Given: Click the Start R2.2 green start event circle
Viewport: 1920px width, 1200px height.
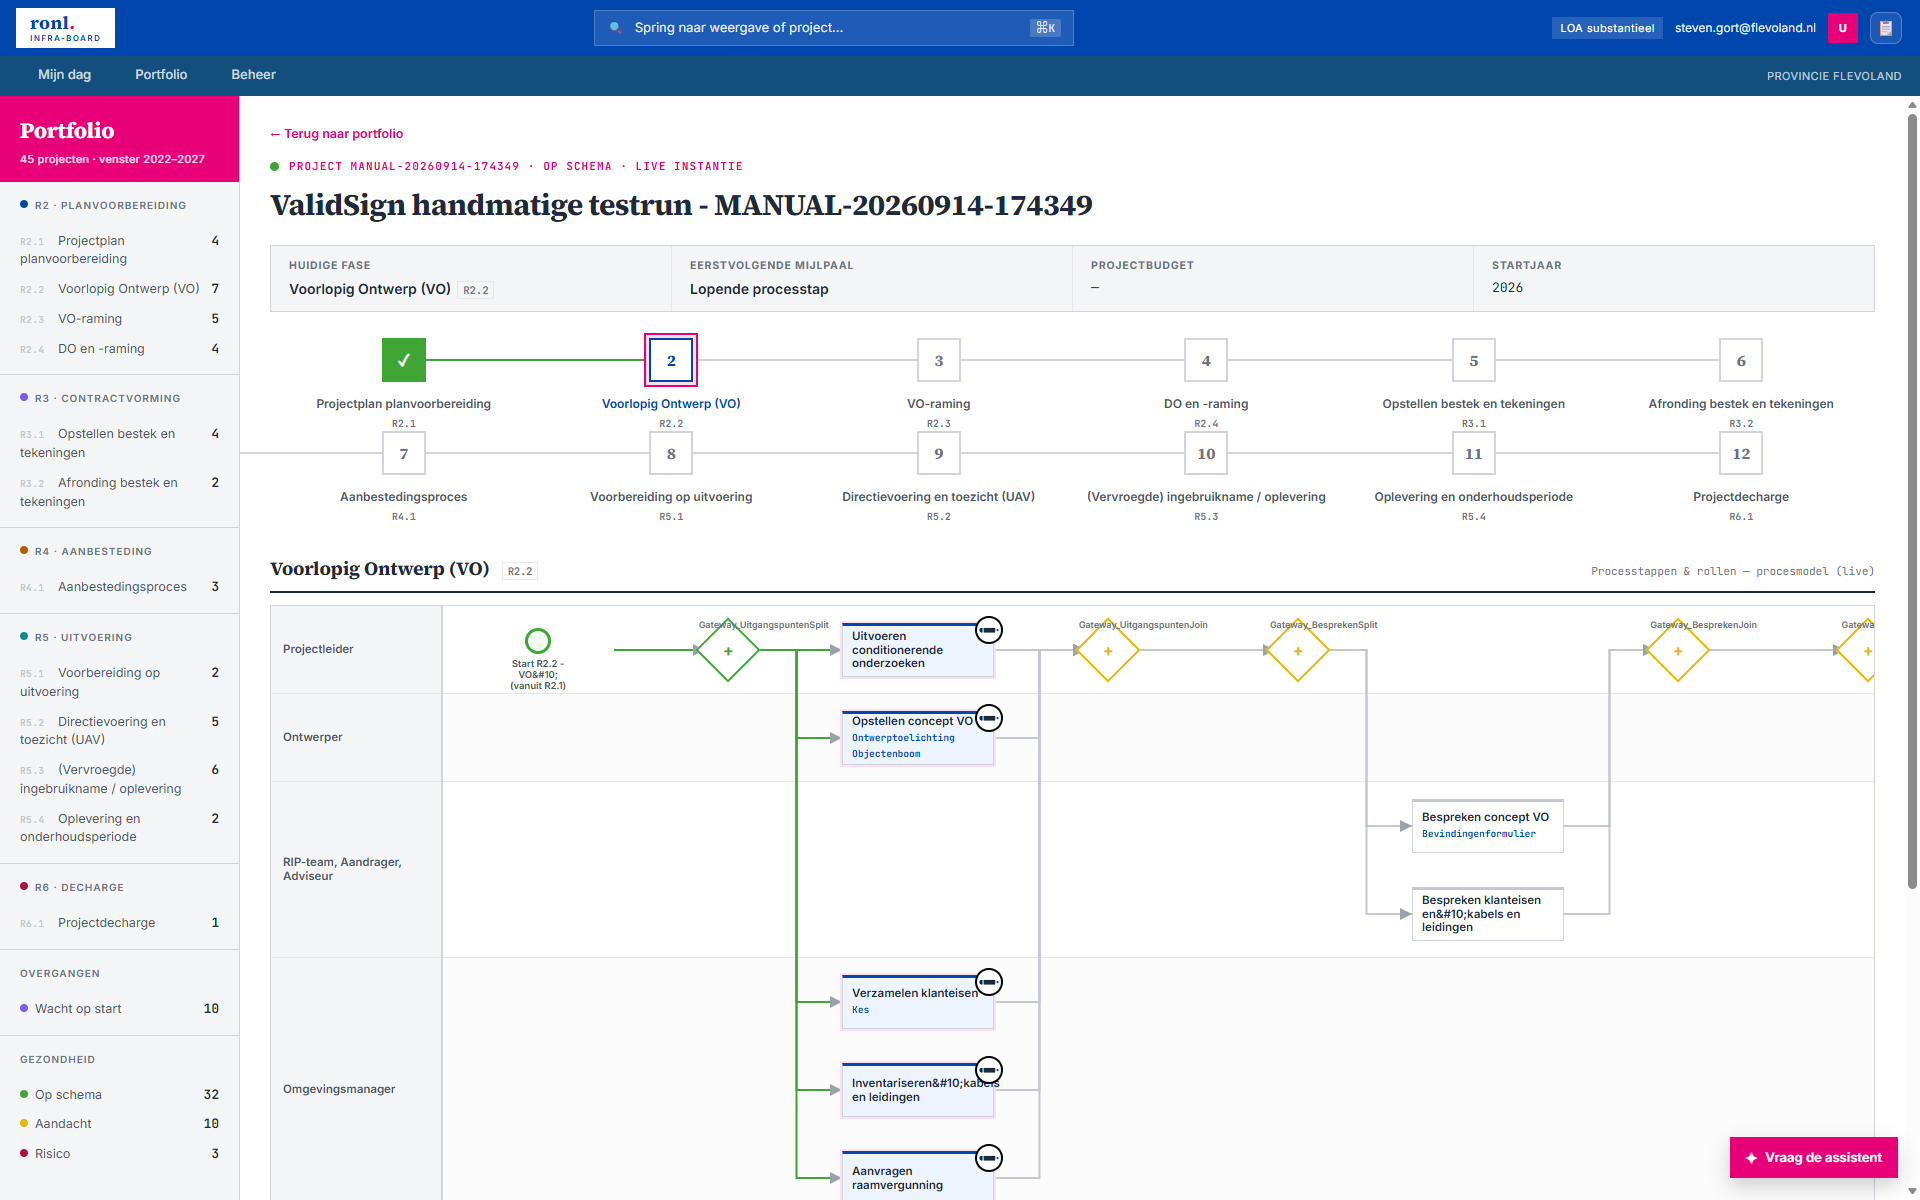Looking at the screenshot, I should pyautogui.click(x=538, y=640).
